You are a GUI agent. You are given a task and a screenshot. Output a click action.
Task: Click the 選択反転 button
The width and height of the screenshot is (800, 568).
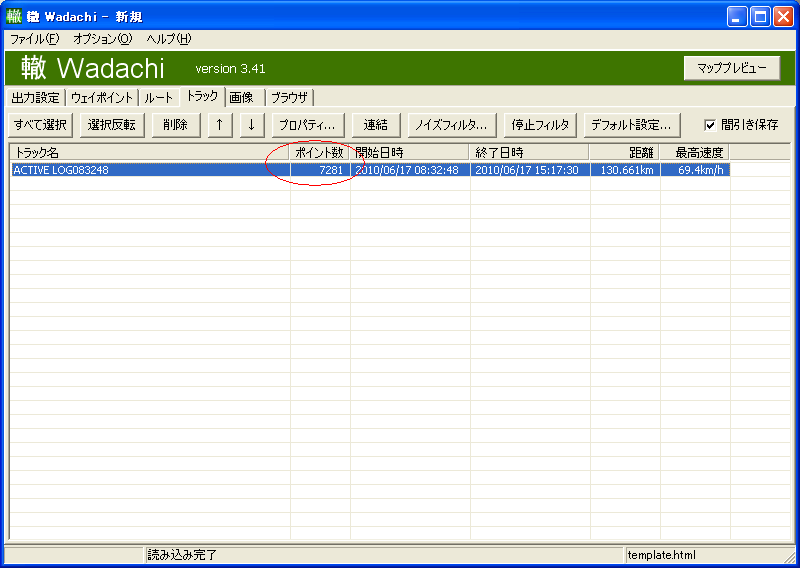[x=112, y=125]
